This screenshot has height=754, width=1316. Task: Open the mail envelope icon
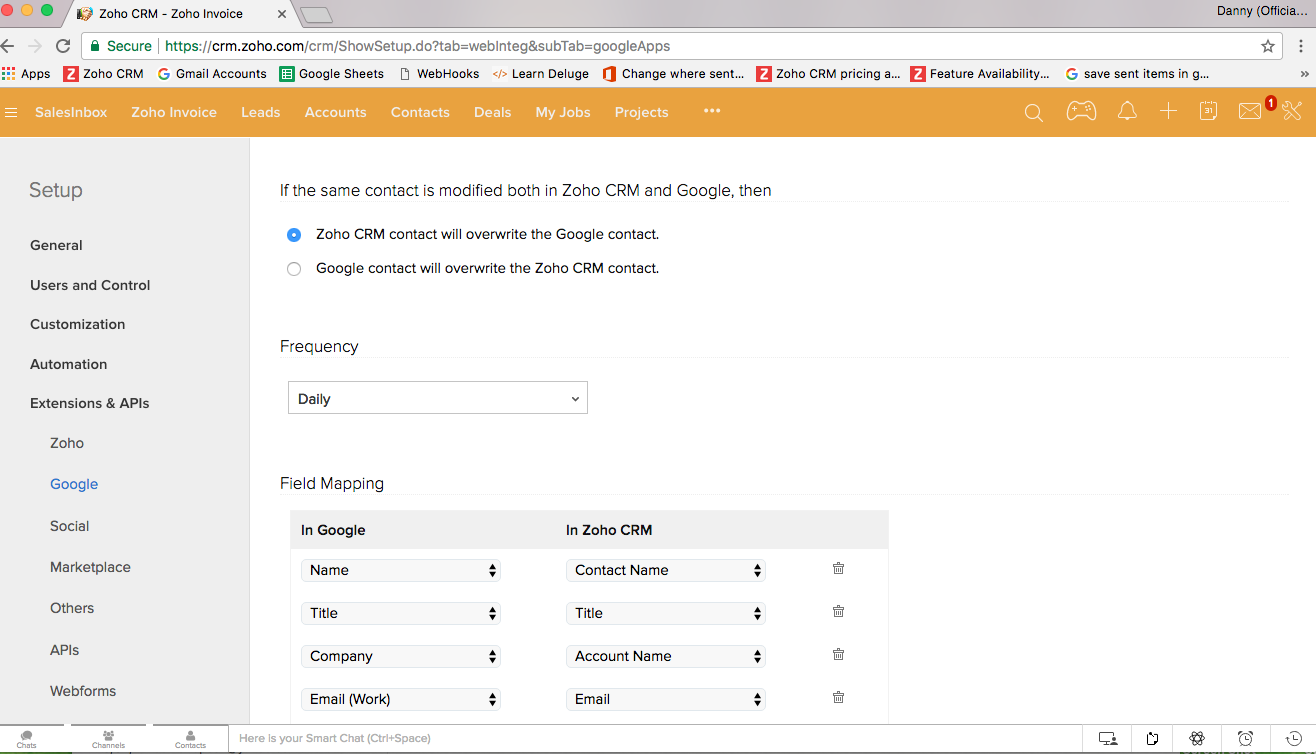click(x=1250, y=112)
